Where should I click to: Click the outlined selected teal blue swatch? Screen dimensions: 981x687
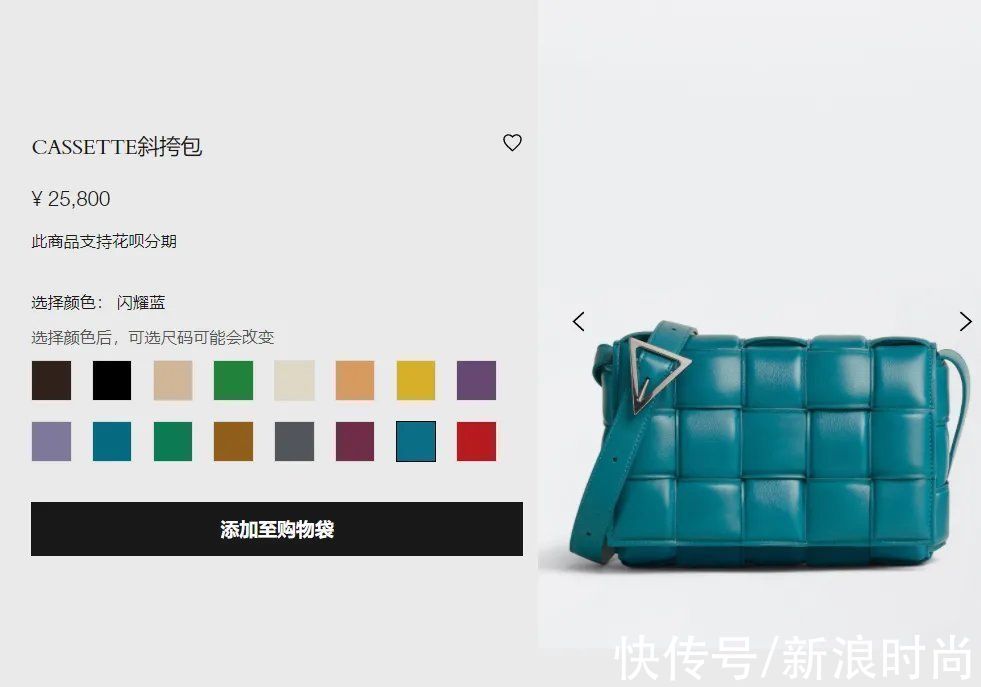click(415, 441)
